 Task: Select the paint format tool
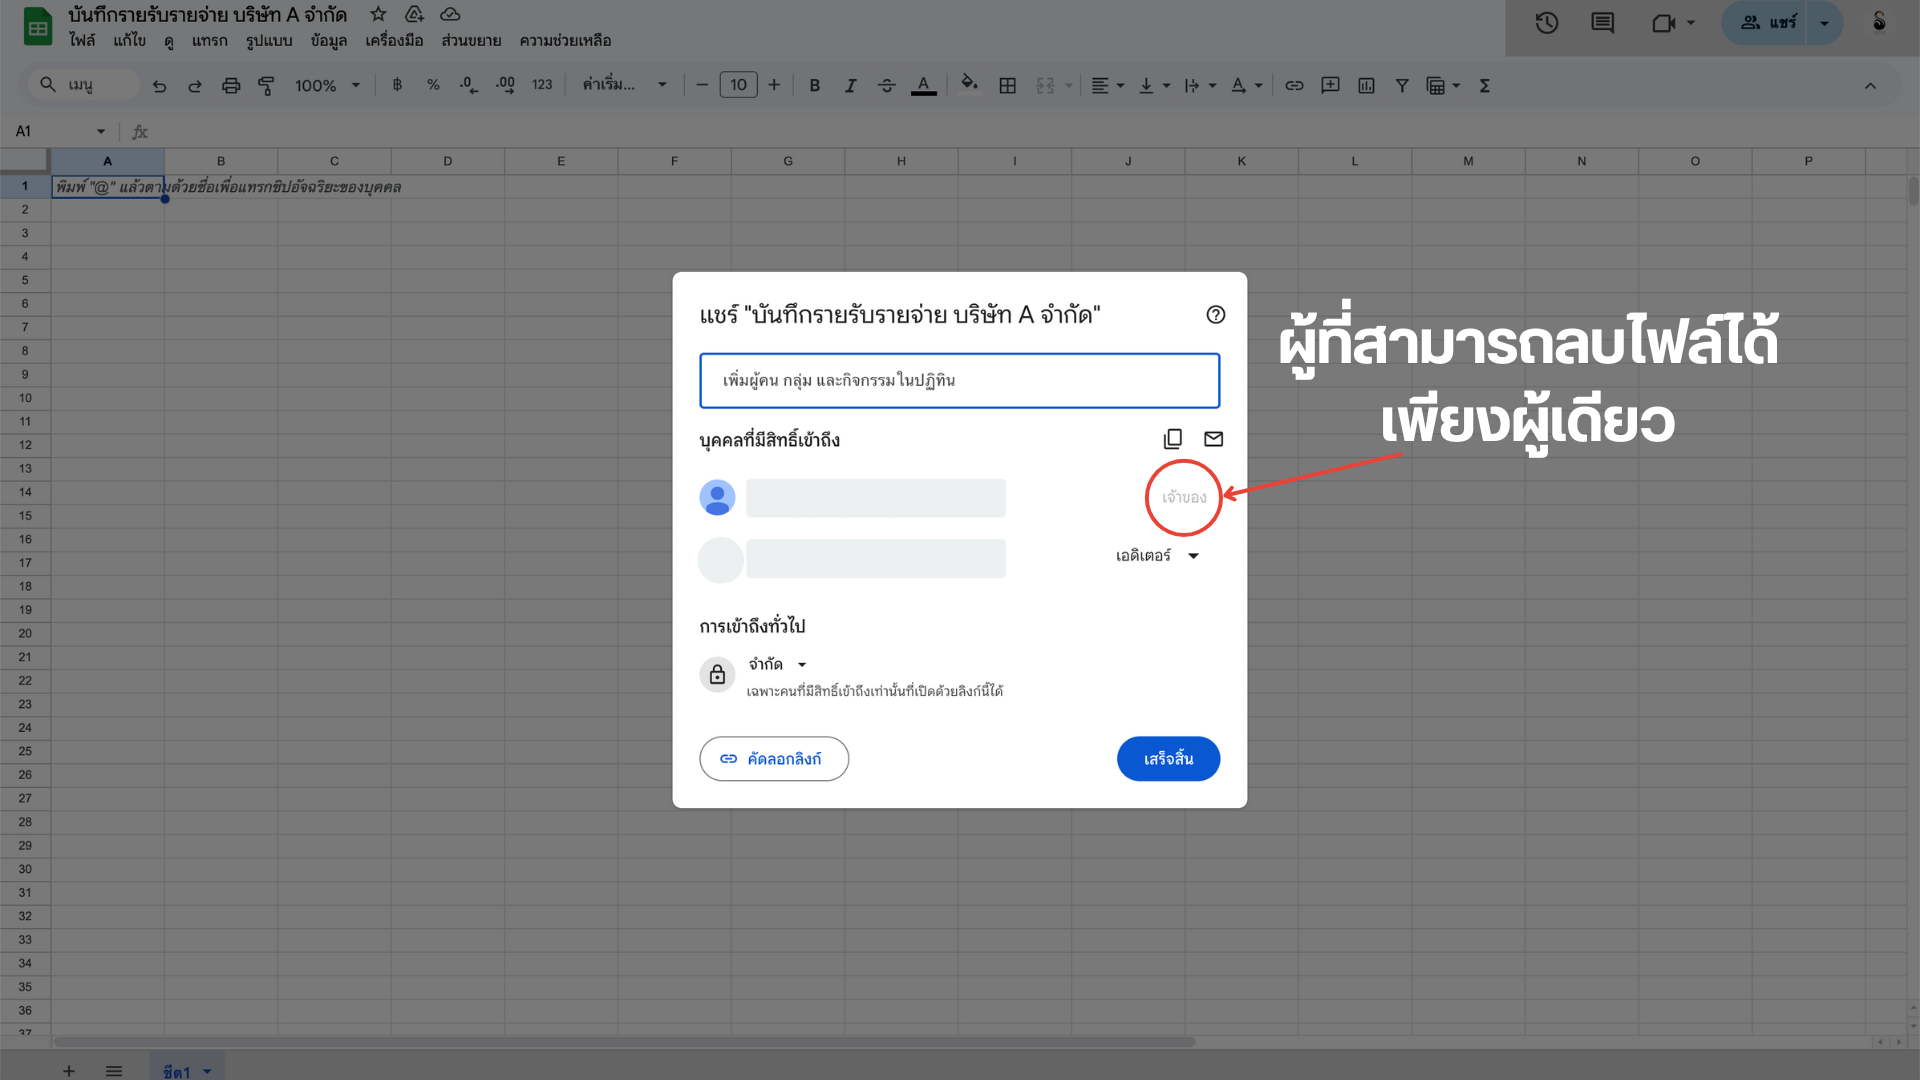[x=266, y=86]
